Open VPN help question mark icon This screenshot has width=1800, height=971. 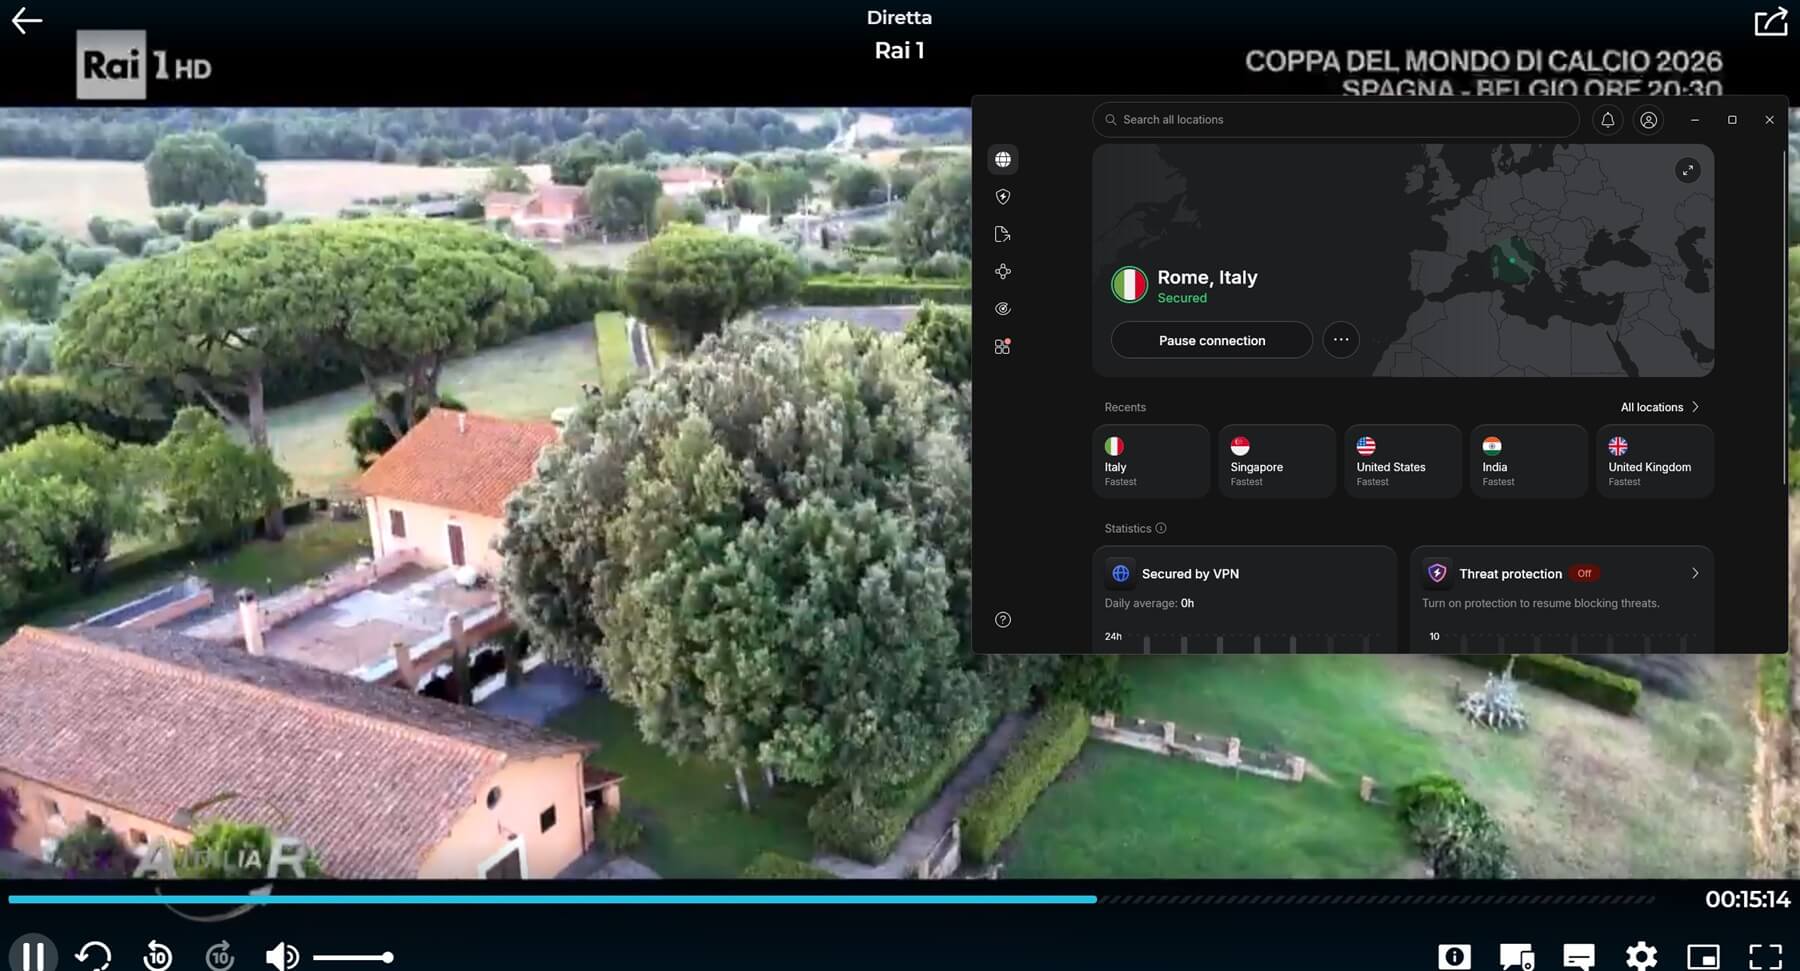pos(1003,620)
